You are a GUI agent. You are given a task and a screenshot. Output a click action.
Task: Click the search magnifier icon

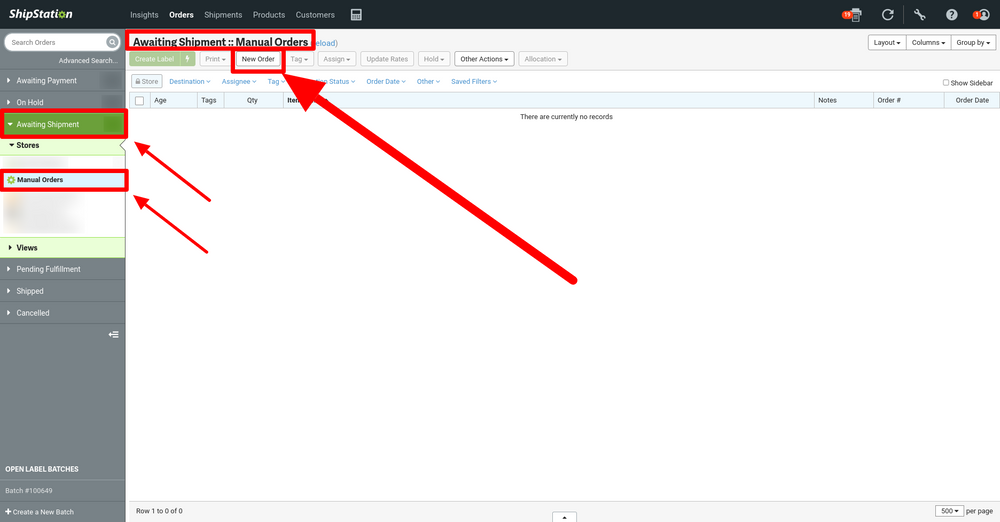pyautogui.click(x=112, y=42)
